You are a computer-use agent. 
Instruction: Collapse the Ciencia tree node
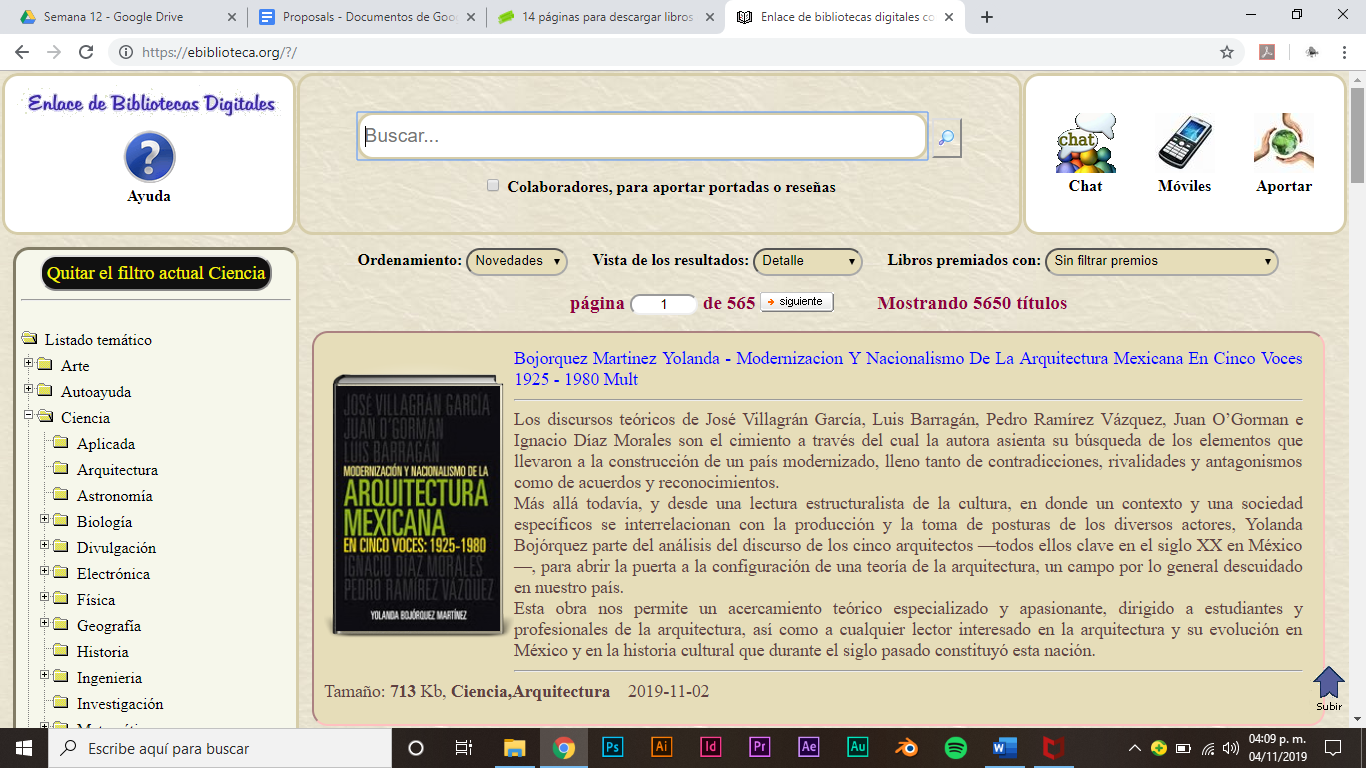click(29, 414)
